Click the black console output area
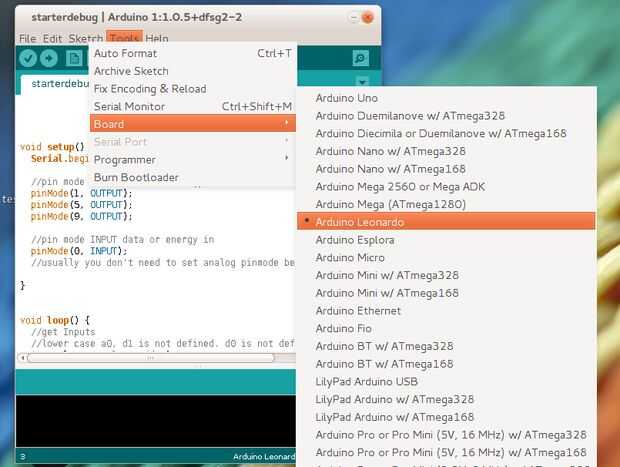620x467 pixels. (x=156, y=421)
